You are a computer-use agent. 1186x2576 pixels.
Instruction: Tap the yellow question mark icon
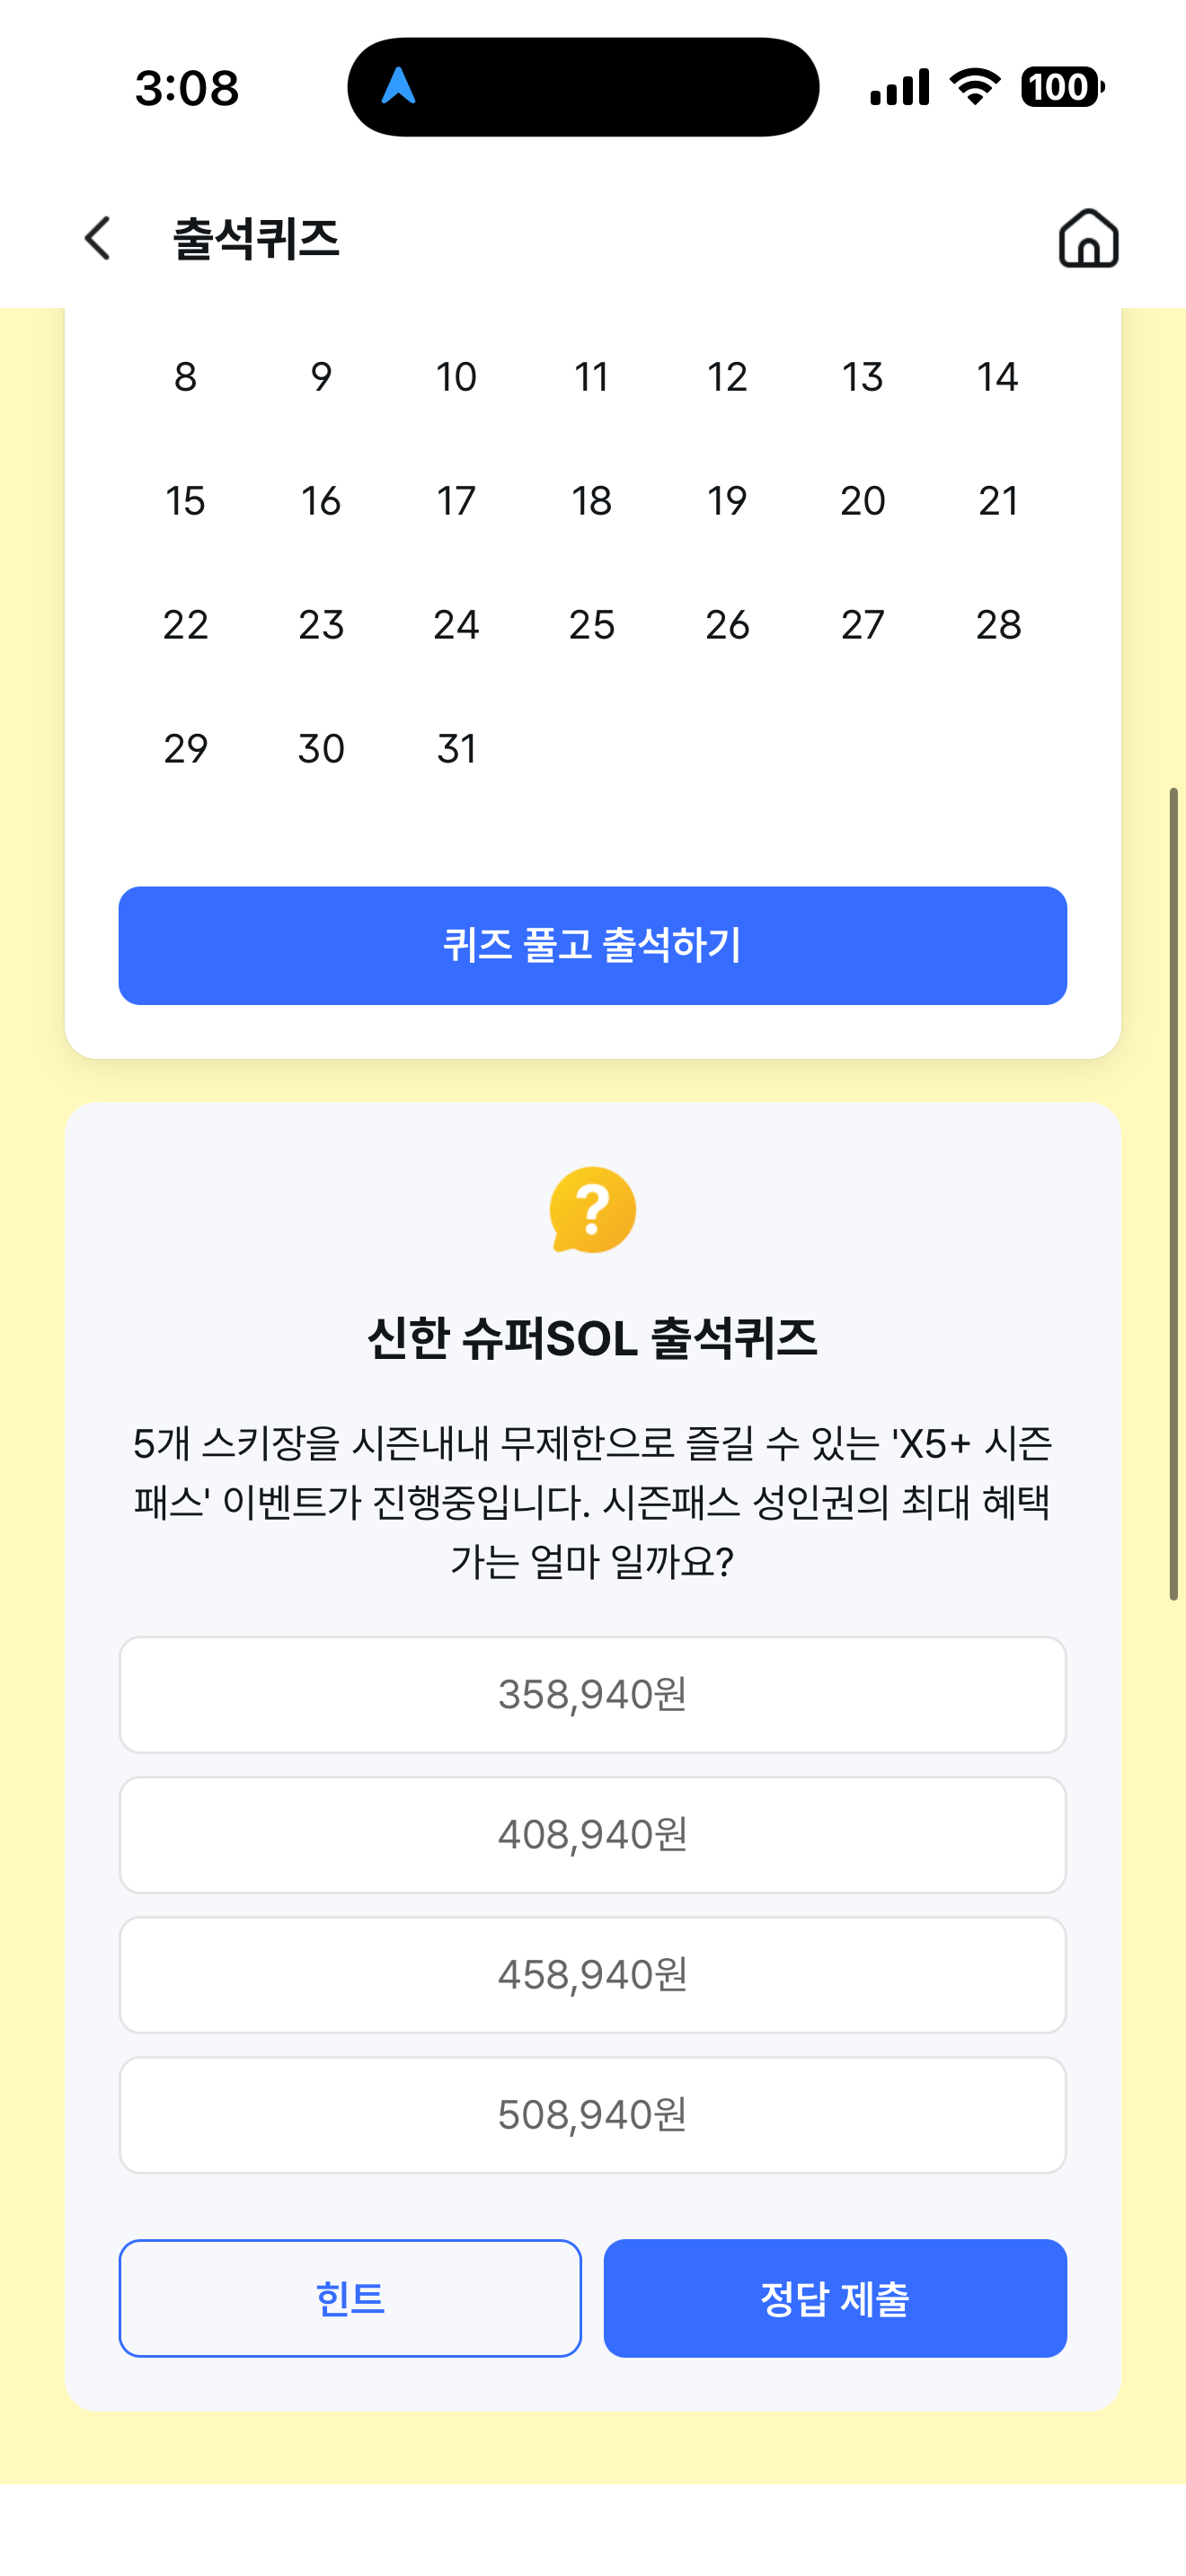(x=592, y=1210)
